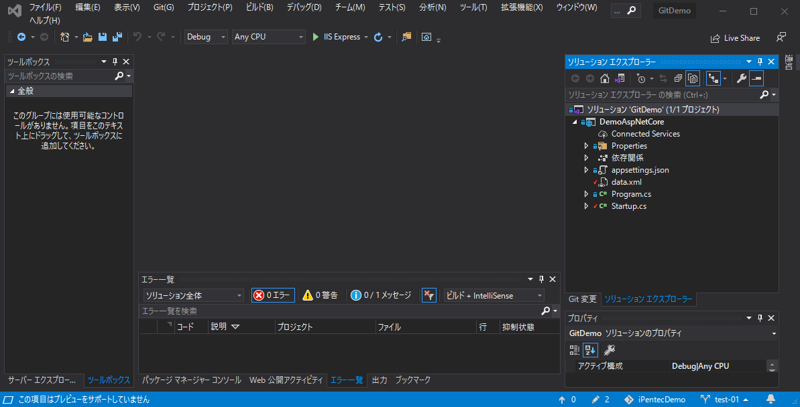Sort by the プロジェクト column header
The height and width of the screenshot is (407, 800).
pyautogui.click(x=324, y=327)
